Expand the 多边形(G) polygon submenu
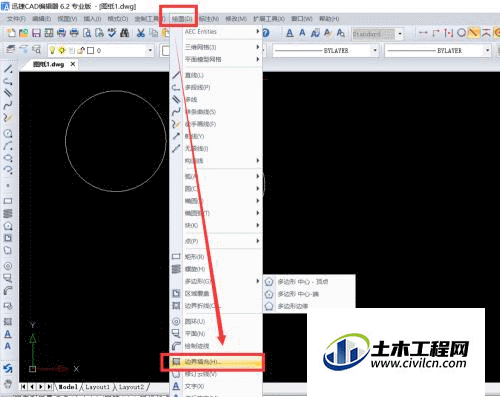This screenshot has width=500, height=397. pos(216,281)
